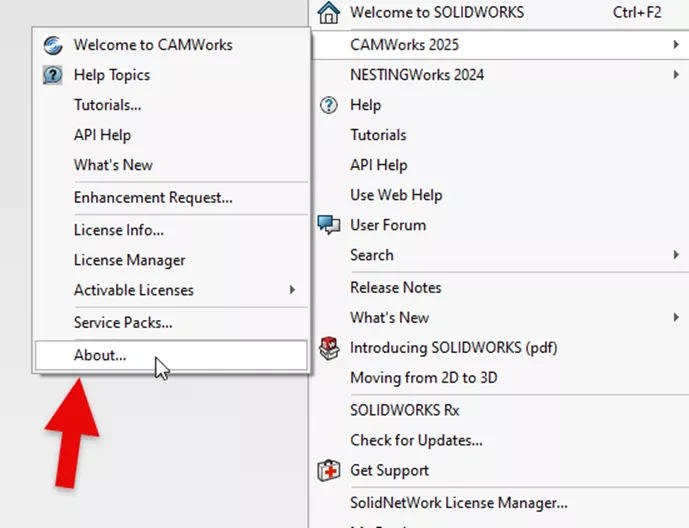Click the speech bubbles icon beside User Forum
Viewport: 689px width, 528px height.
click(329, 225)
